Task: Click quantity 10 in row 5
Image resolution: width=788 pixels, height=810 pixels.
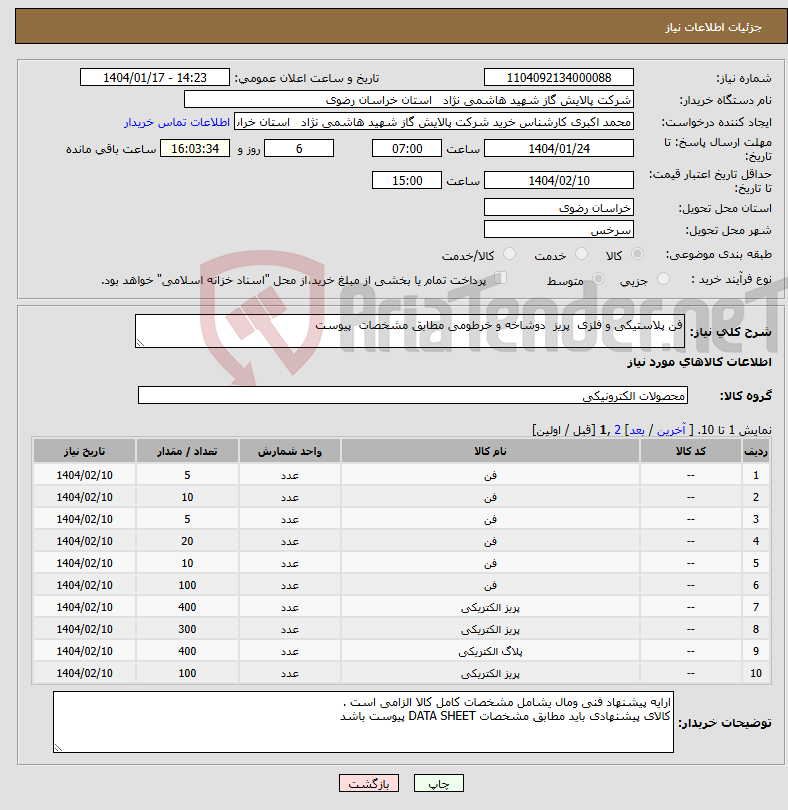Action: [x=187, y=563]
